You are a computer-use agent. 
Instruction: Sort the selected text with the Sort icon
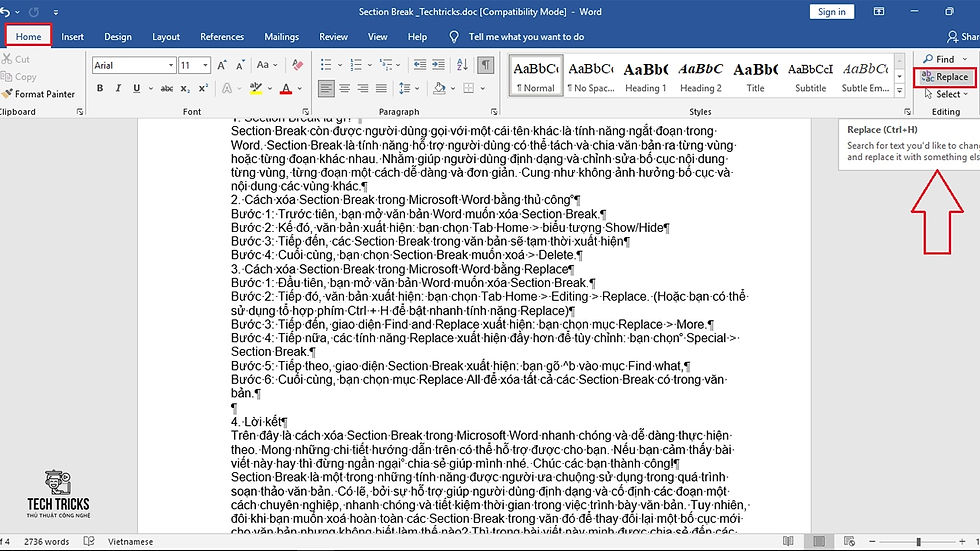coord(462,65)
